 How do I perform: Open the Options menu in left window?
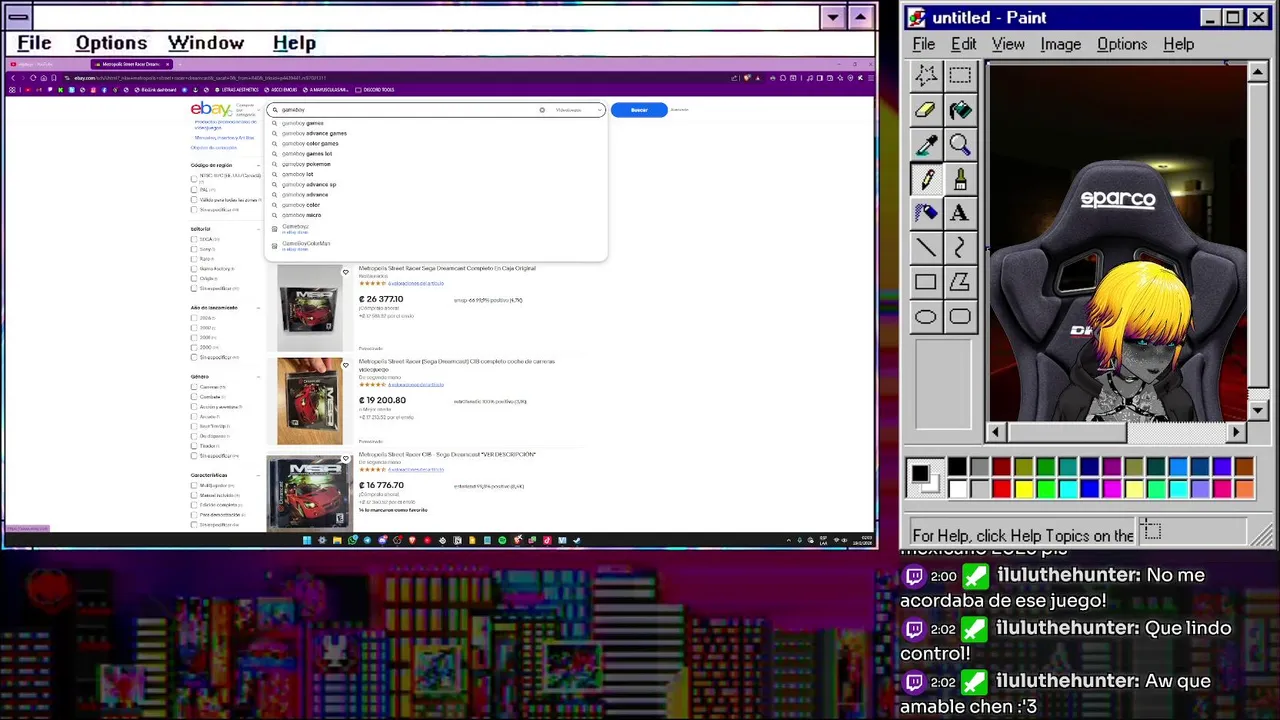pyautogui.click(x=111, y=43)
